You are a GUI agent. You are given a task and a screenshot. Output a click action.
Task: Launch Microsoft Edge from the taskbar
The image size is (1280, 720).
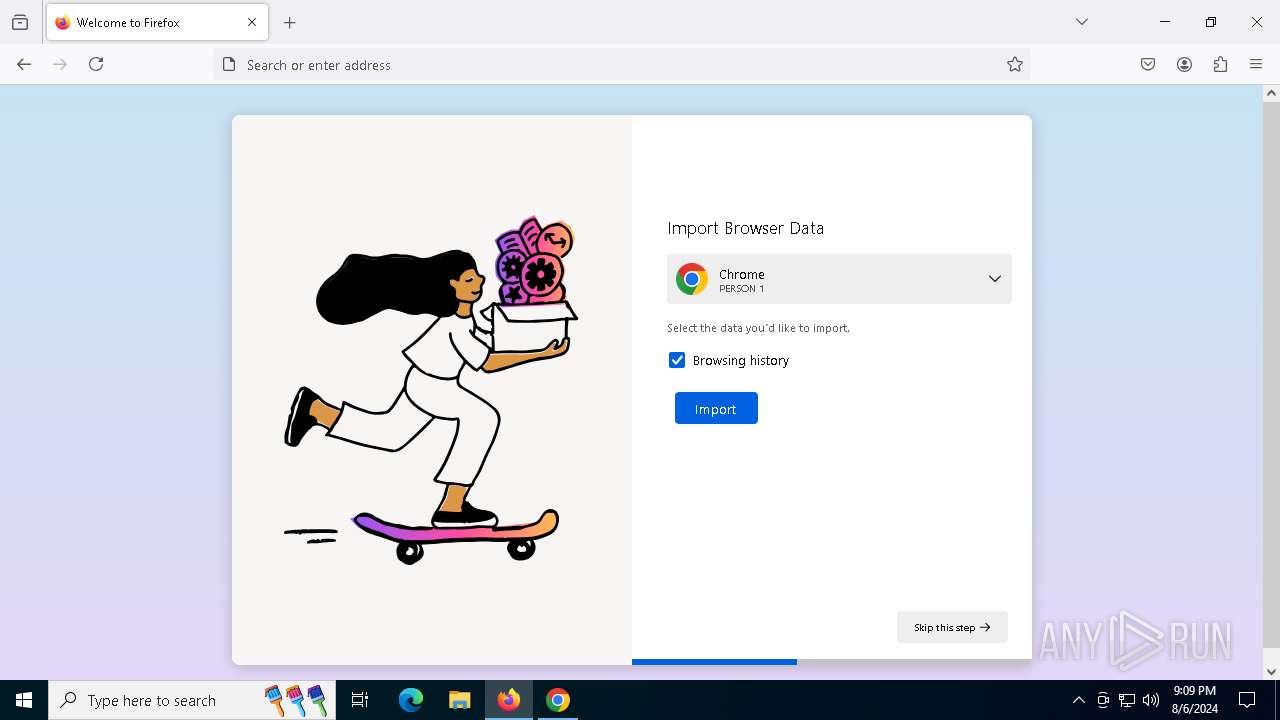coord(411,700)
